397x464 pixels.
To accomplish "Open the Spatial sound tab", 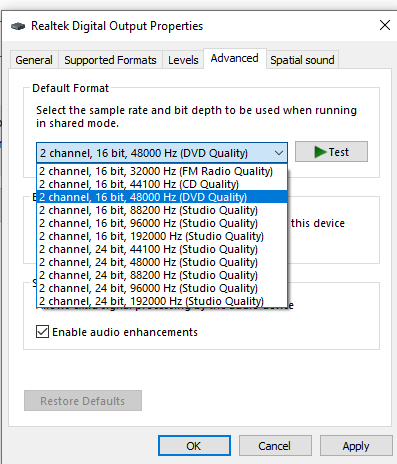I will pyautogui.click(x=302, y=60).
